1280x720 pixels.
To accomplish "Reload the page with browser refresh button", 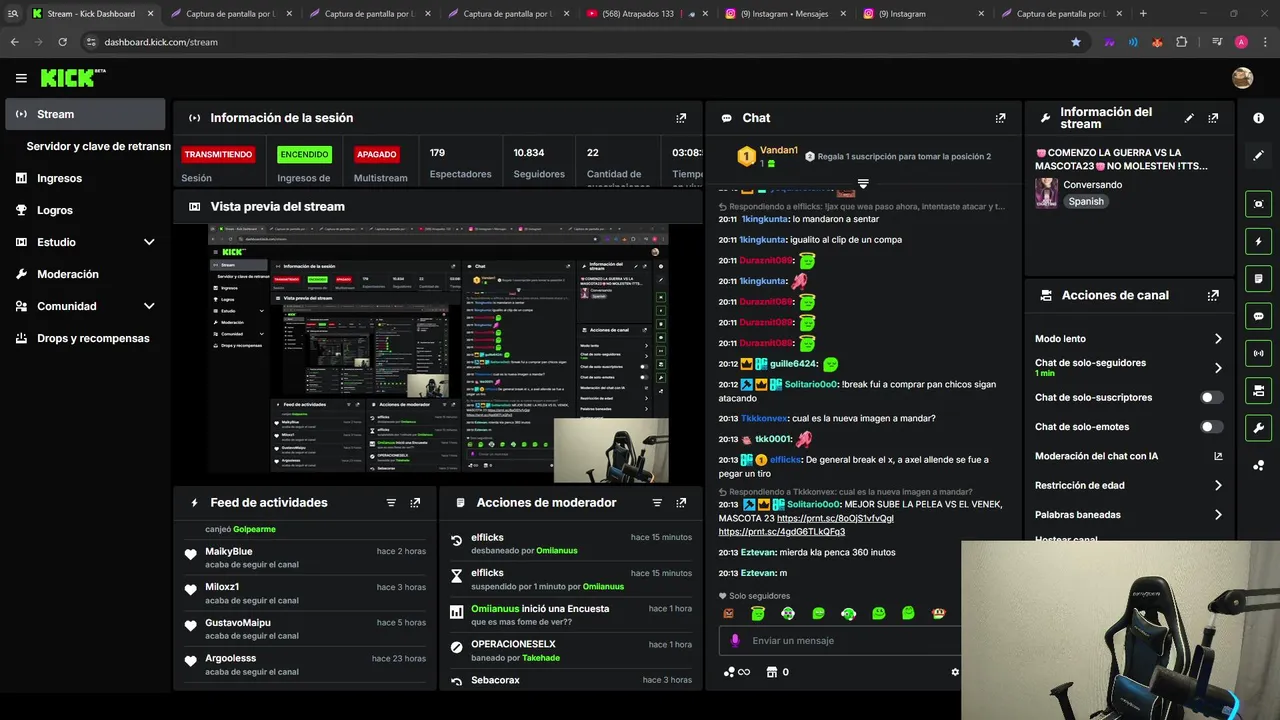I will (x=62, y=42).
